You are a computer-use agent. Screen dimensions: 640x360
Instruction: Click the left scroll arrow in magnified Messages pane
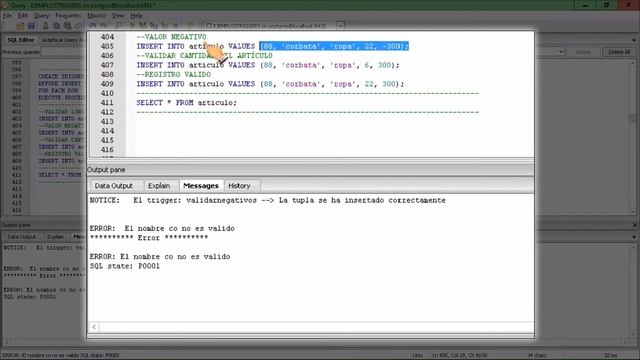coord(94,327)
